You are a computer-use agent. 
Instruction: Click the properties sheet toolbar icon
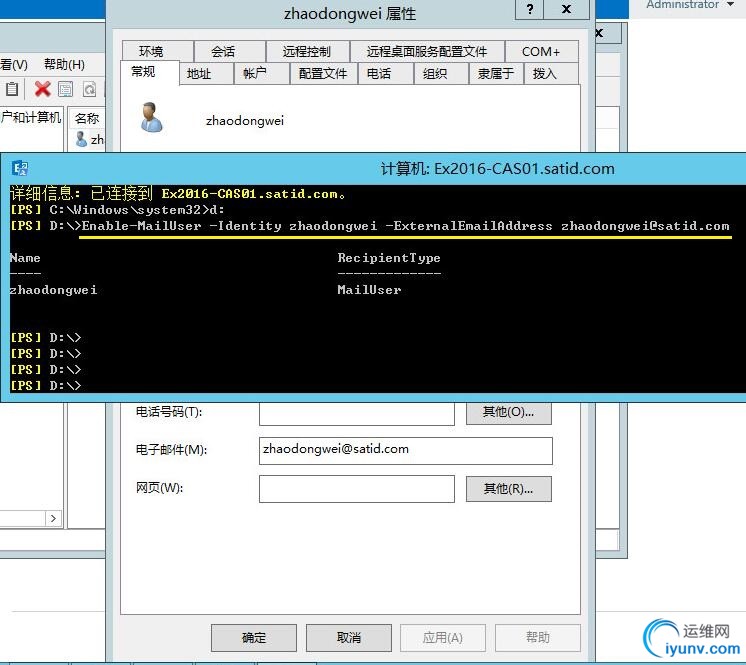pos(66,89)
